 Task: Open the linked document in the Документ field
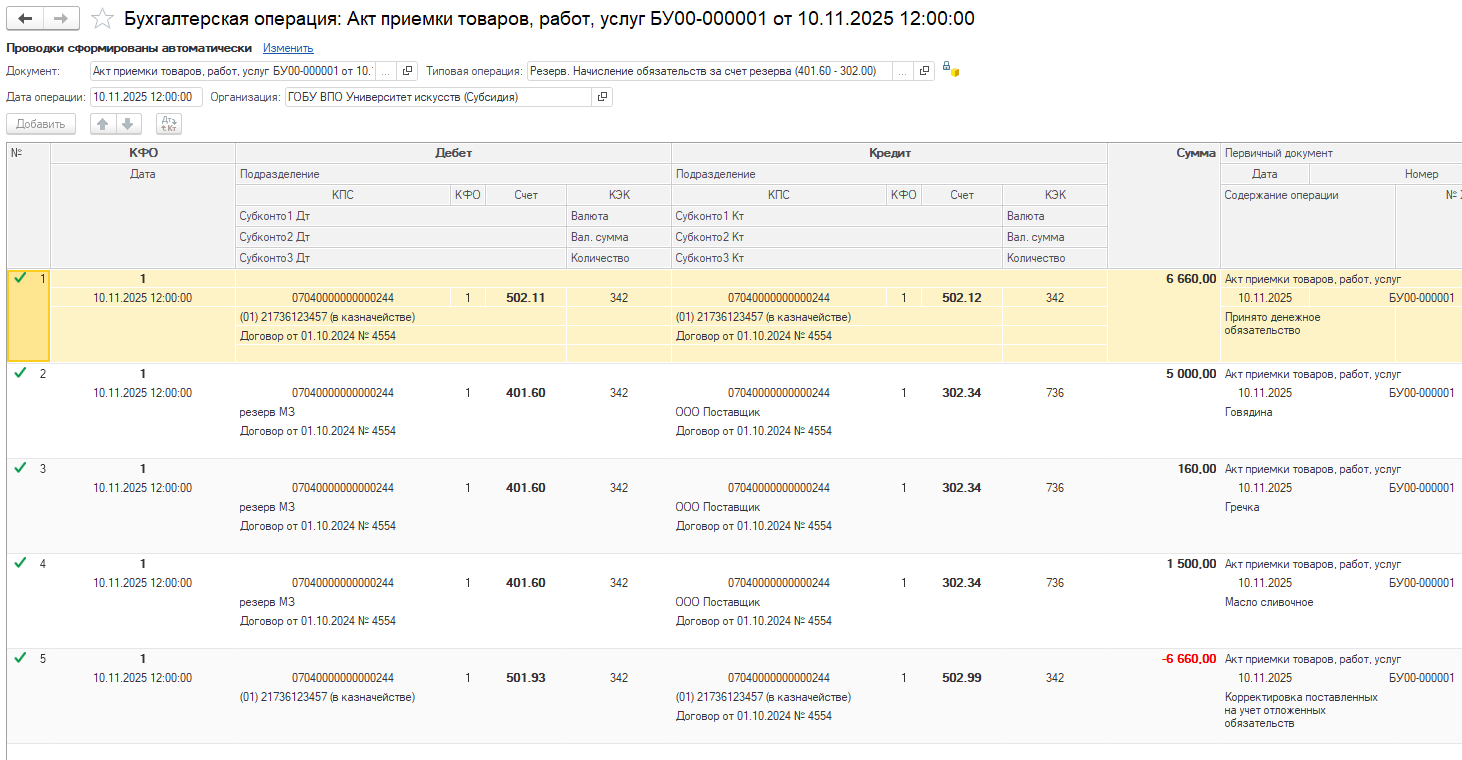point(407,71)
